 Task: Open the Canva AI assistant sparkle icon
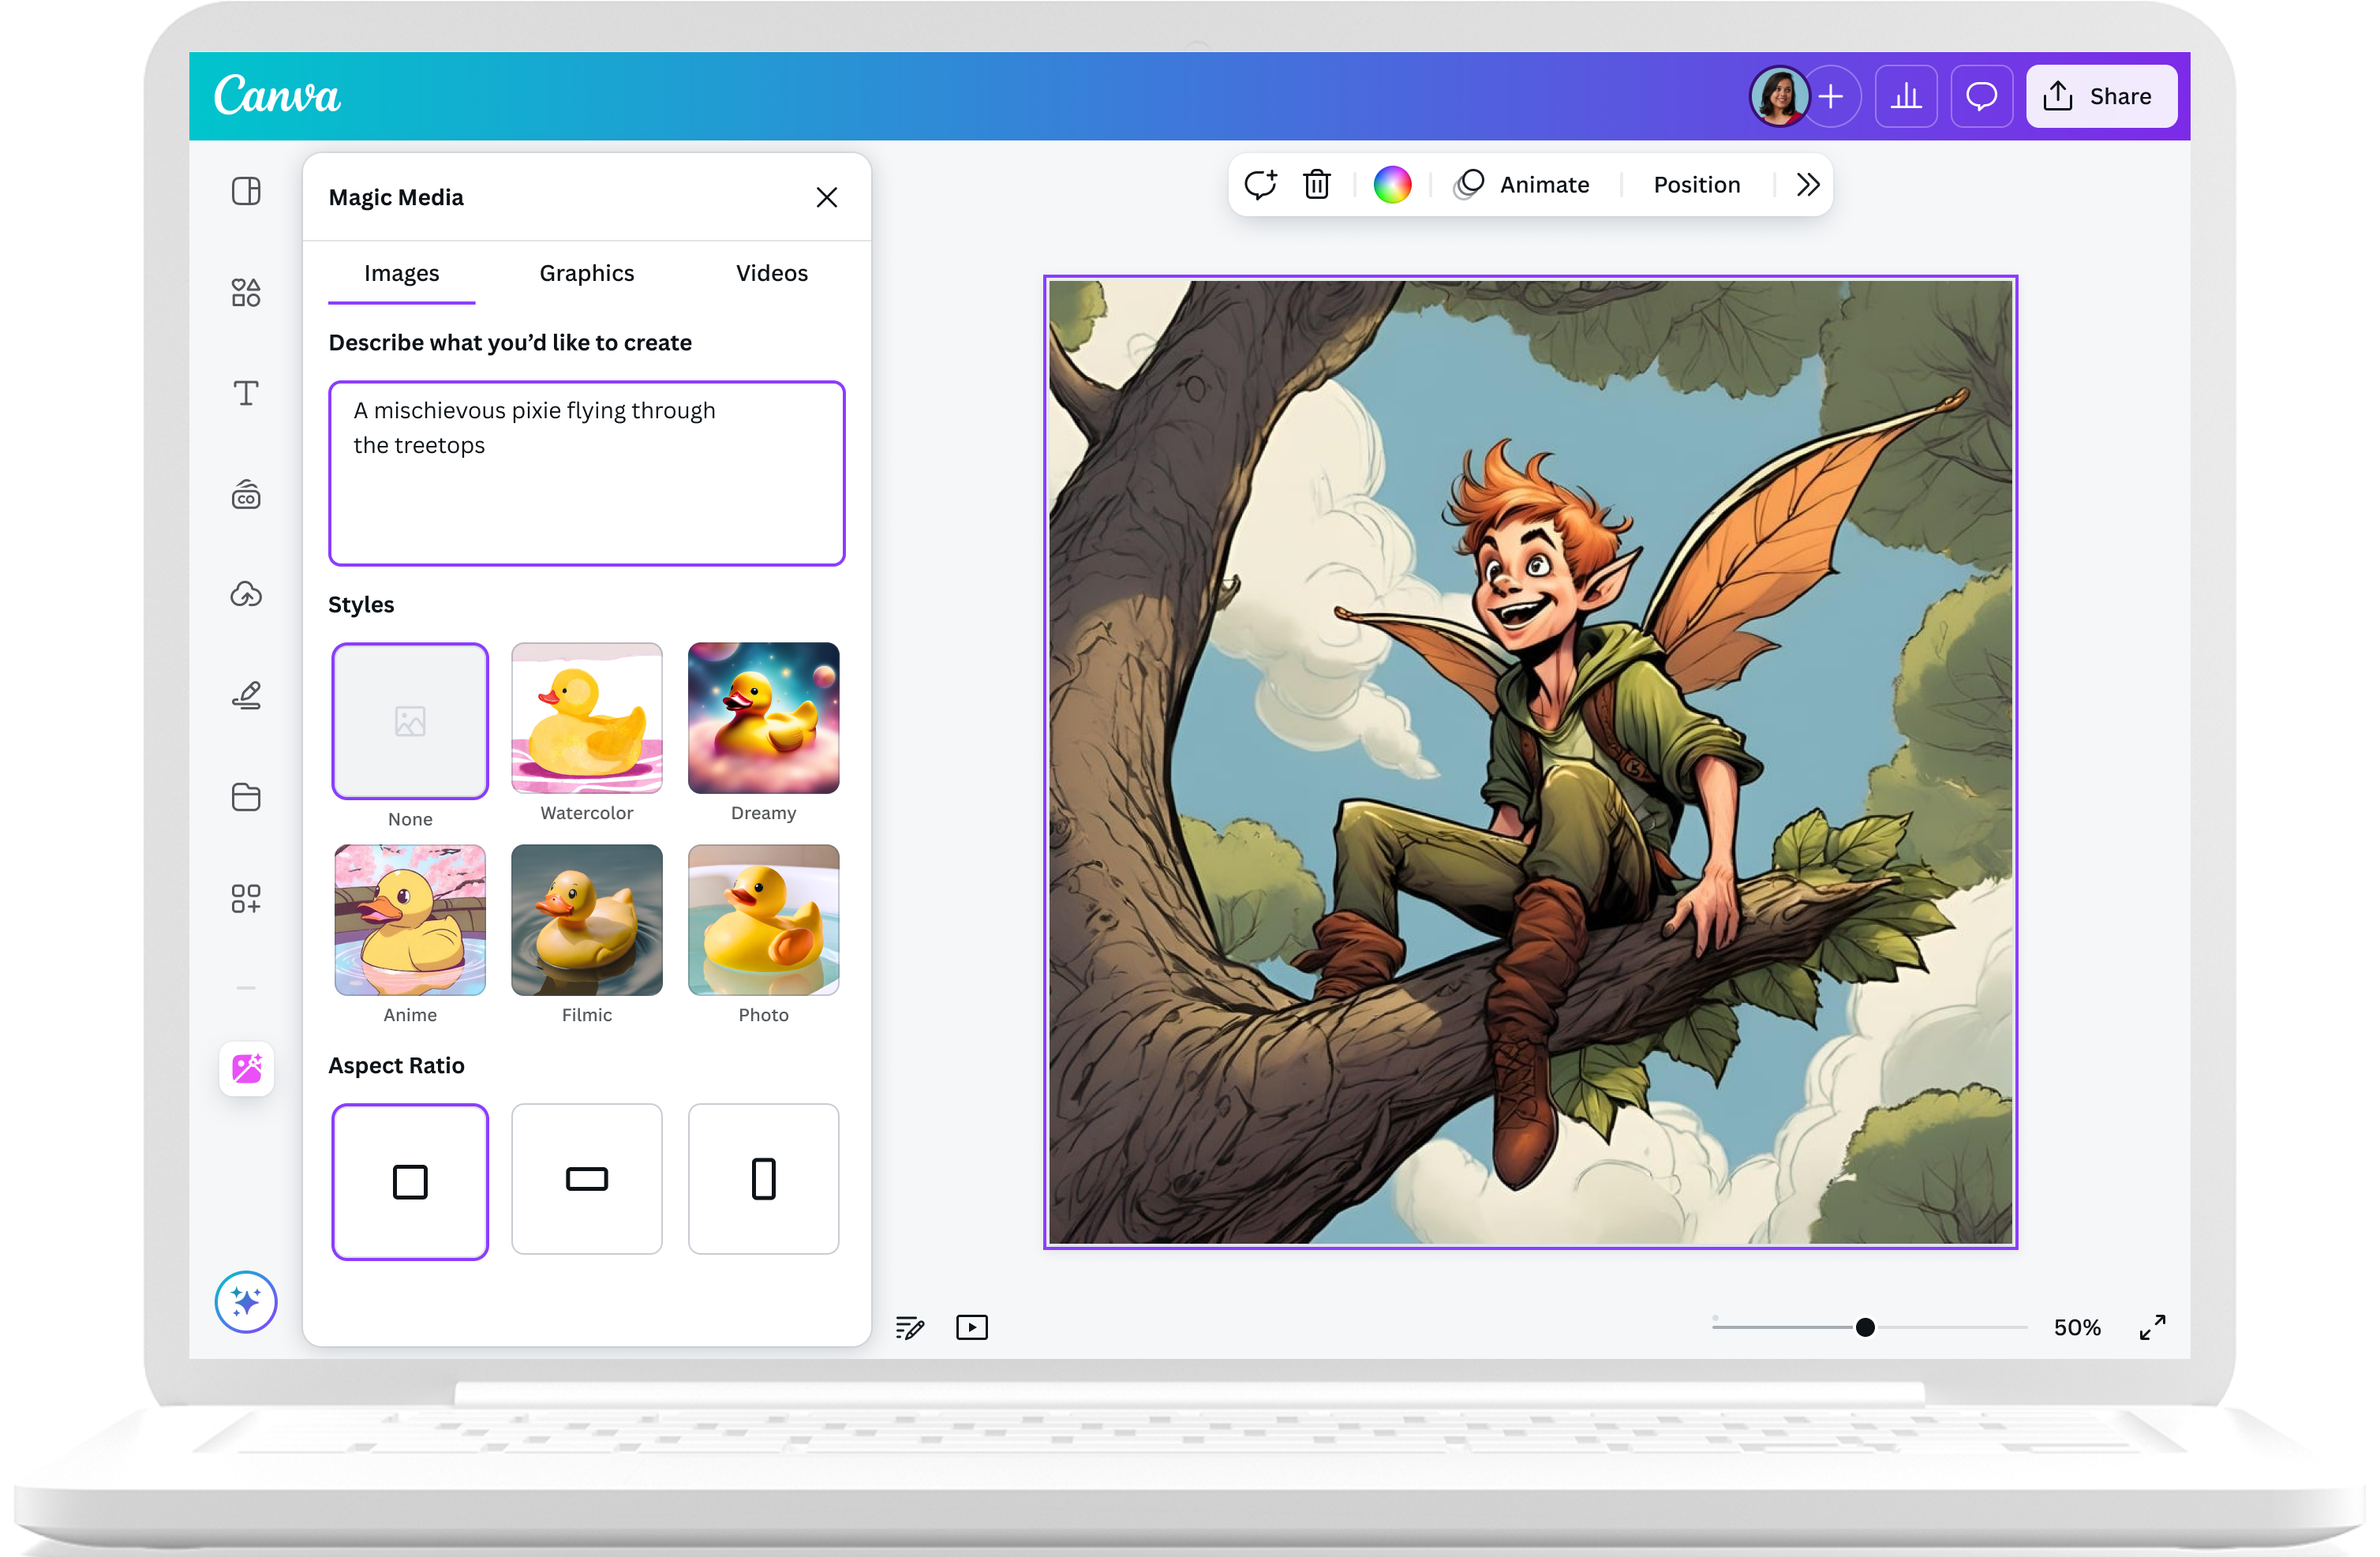click(x=245, y=1302)
